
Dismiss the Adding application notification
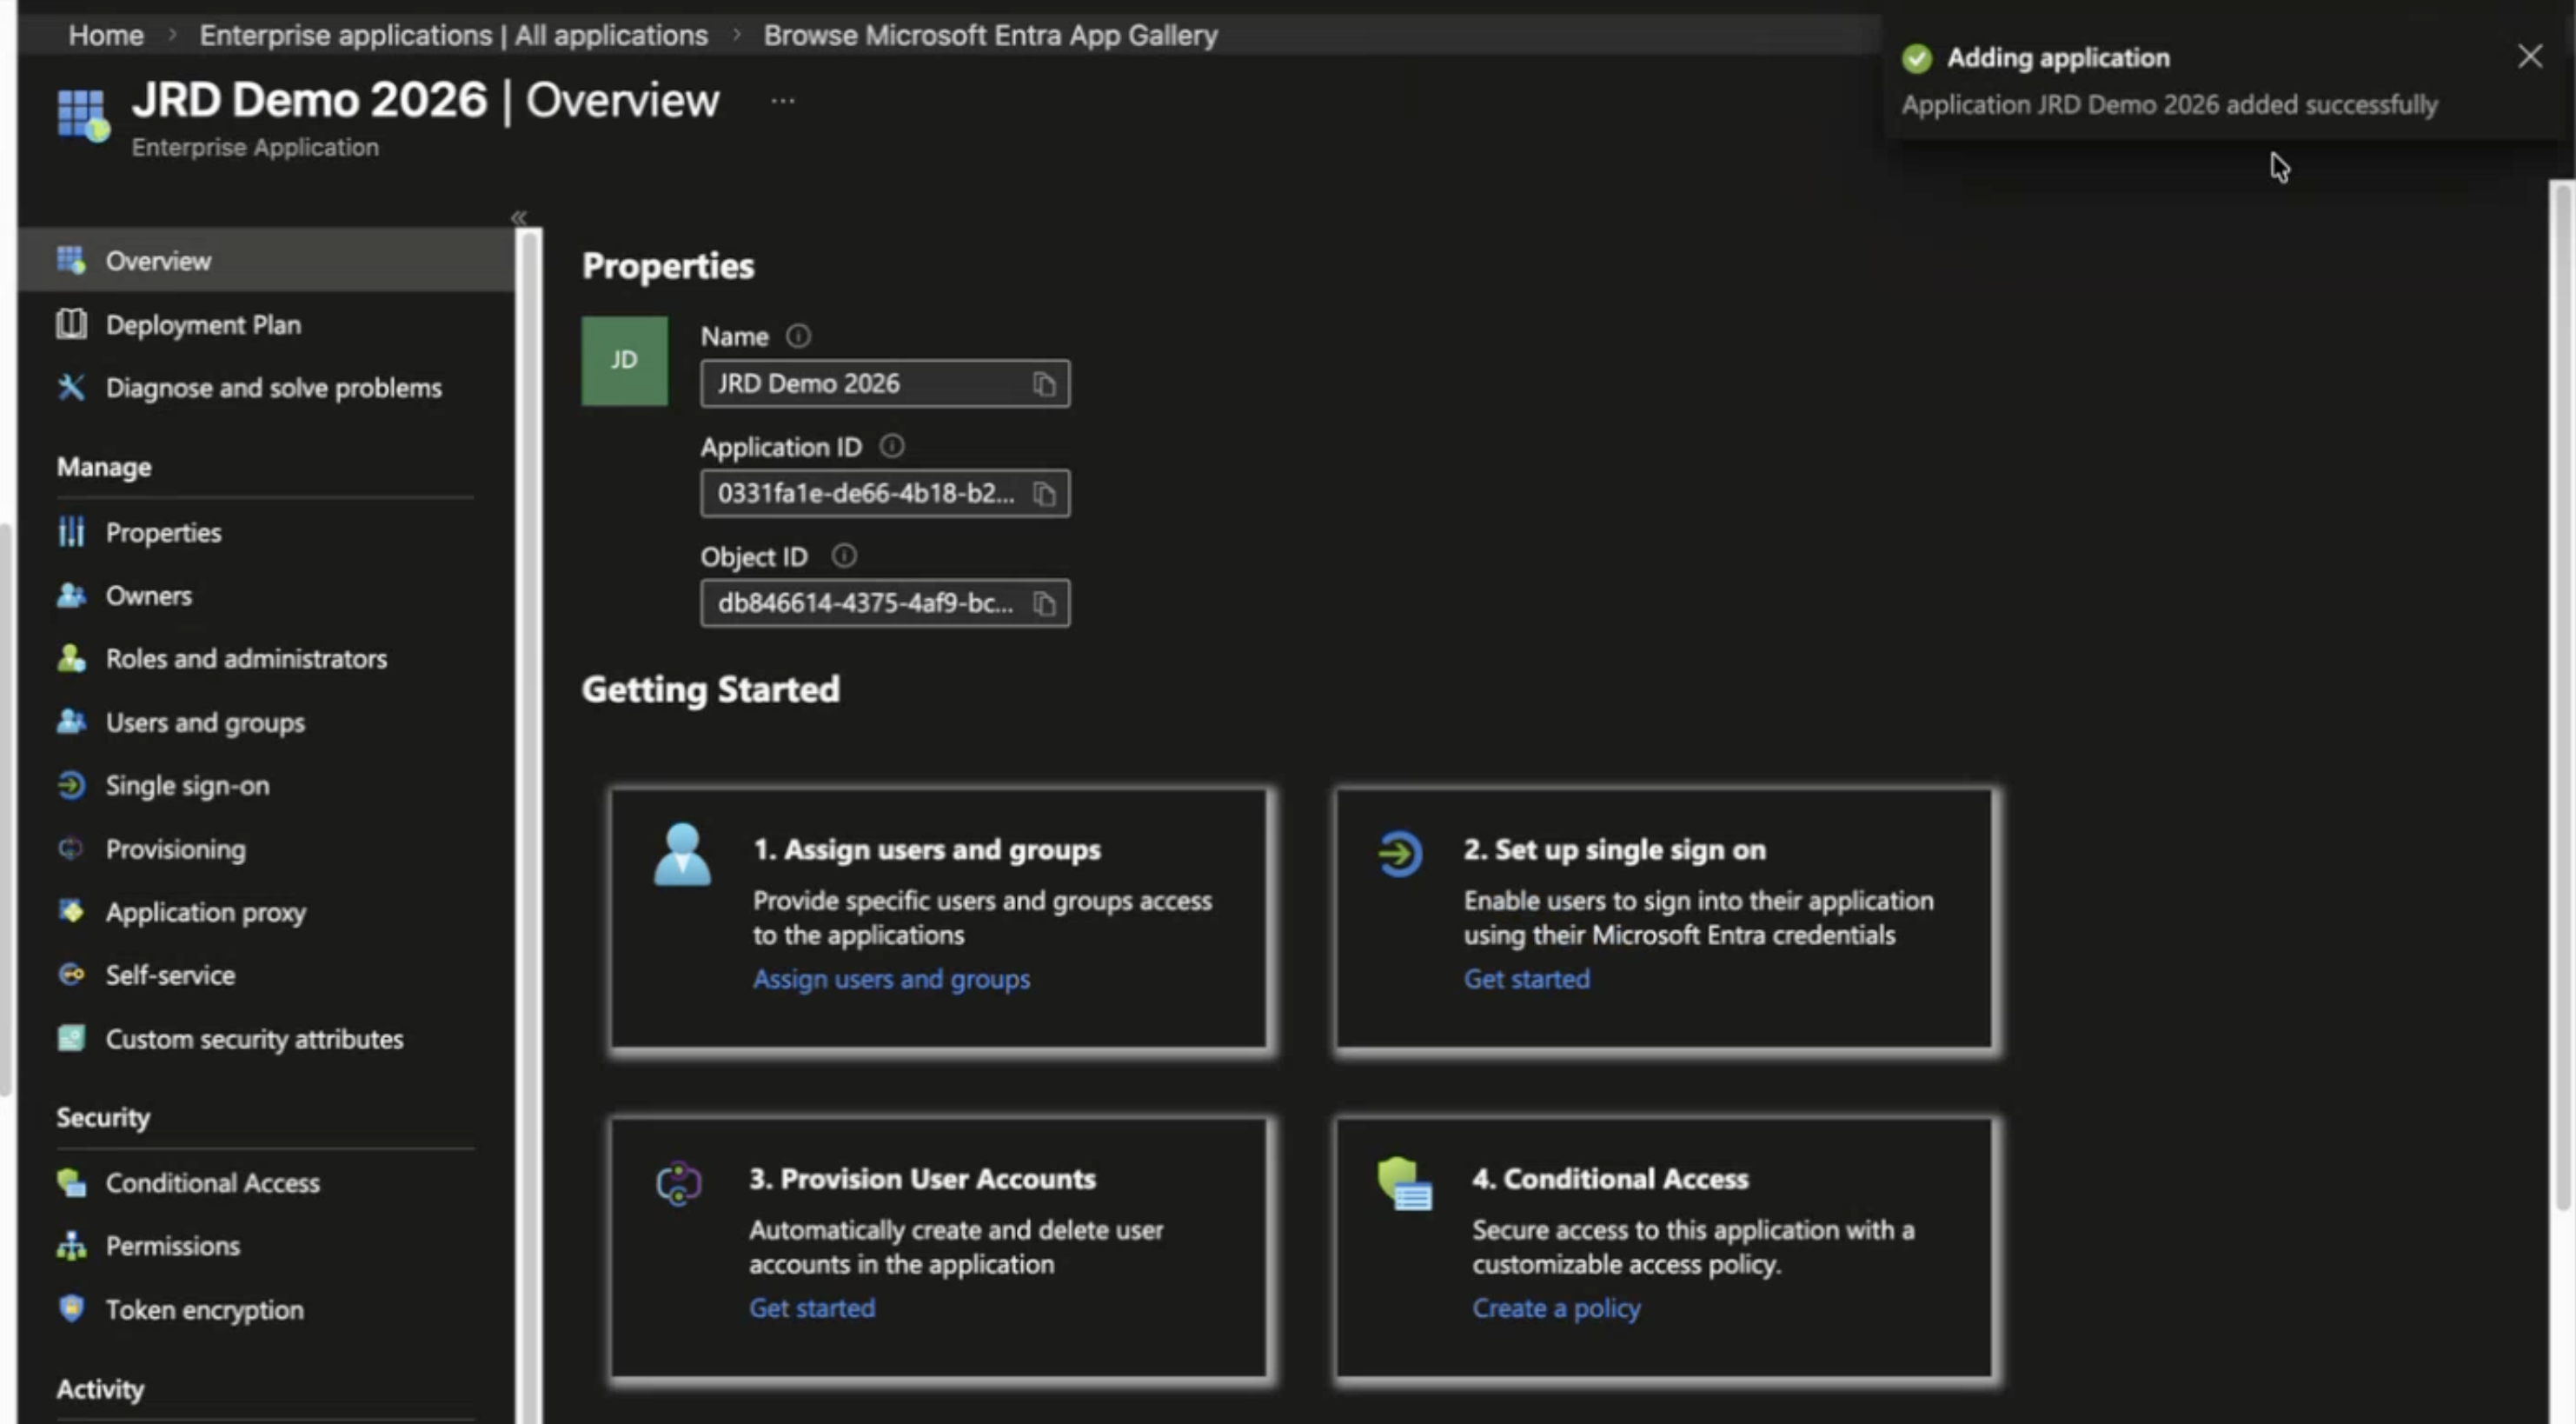click(x=2529, y=56)
